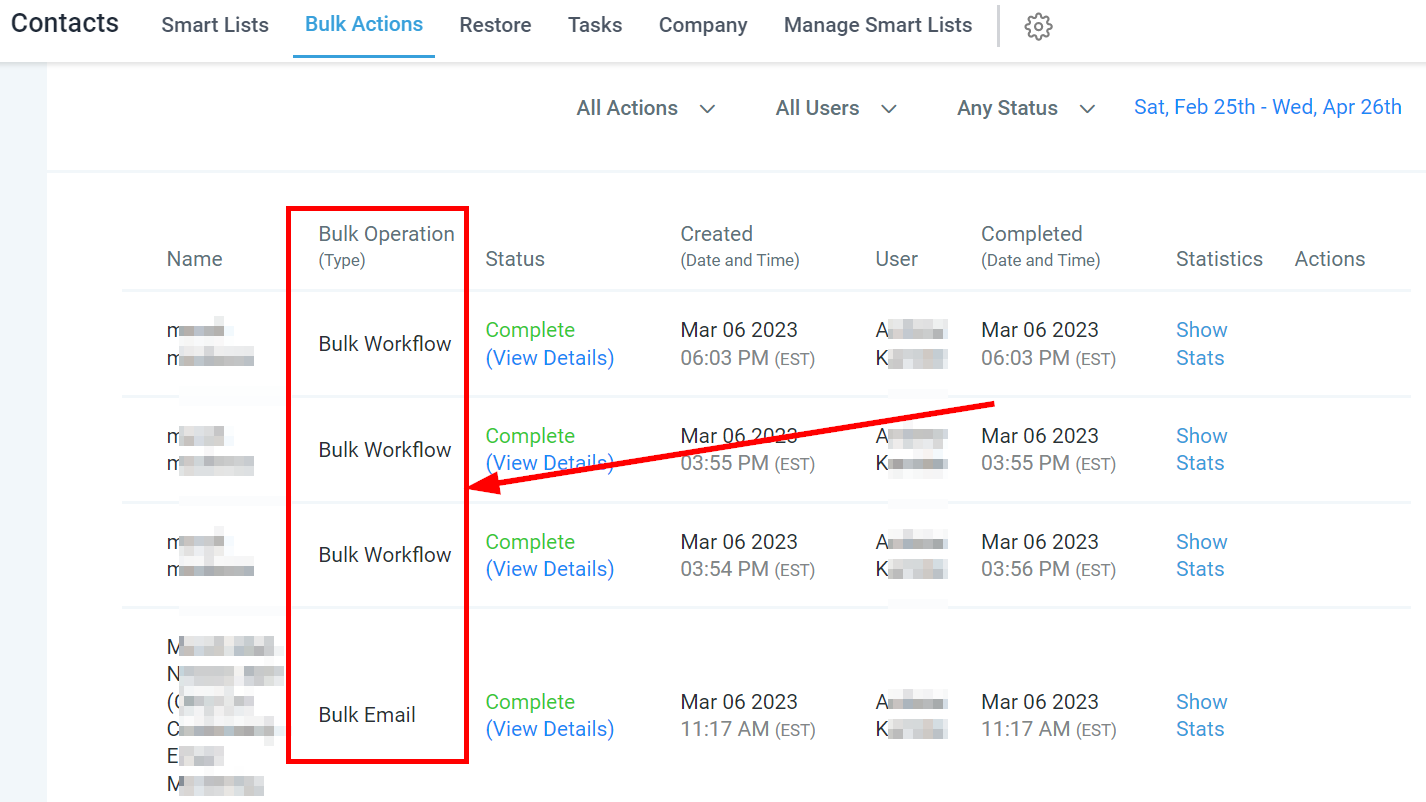Open Manage Smart Lists tab
1426x802 pixels.
(x=877, y=25)
